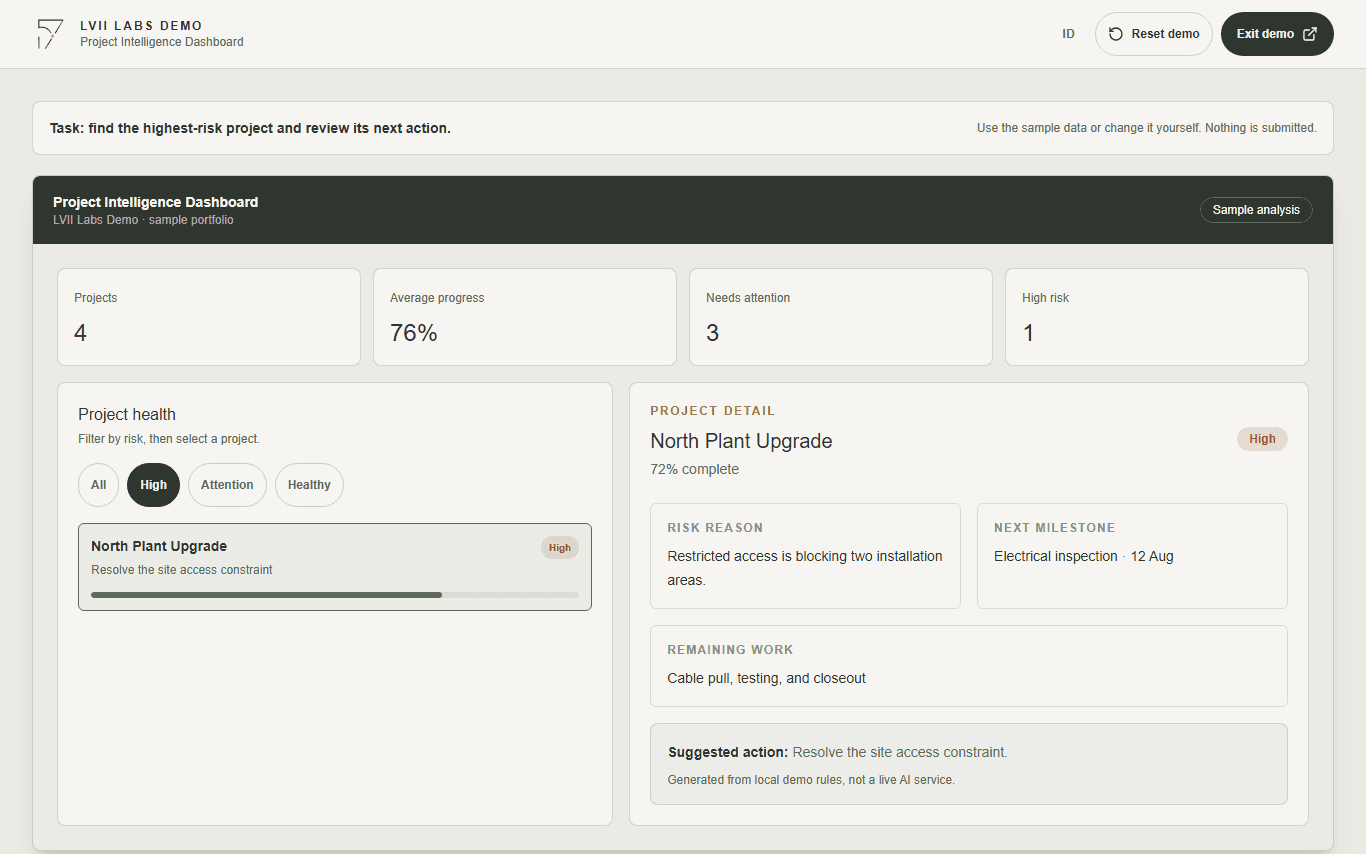Click the LVII Labs logo icon
Image resolution: width=1366 pixels, height=854 pixels.
(50, 34)
